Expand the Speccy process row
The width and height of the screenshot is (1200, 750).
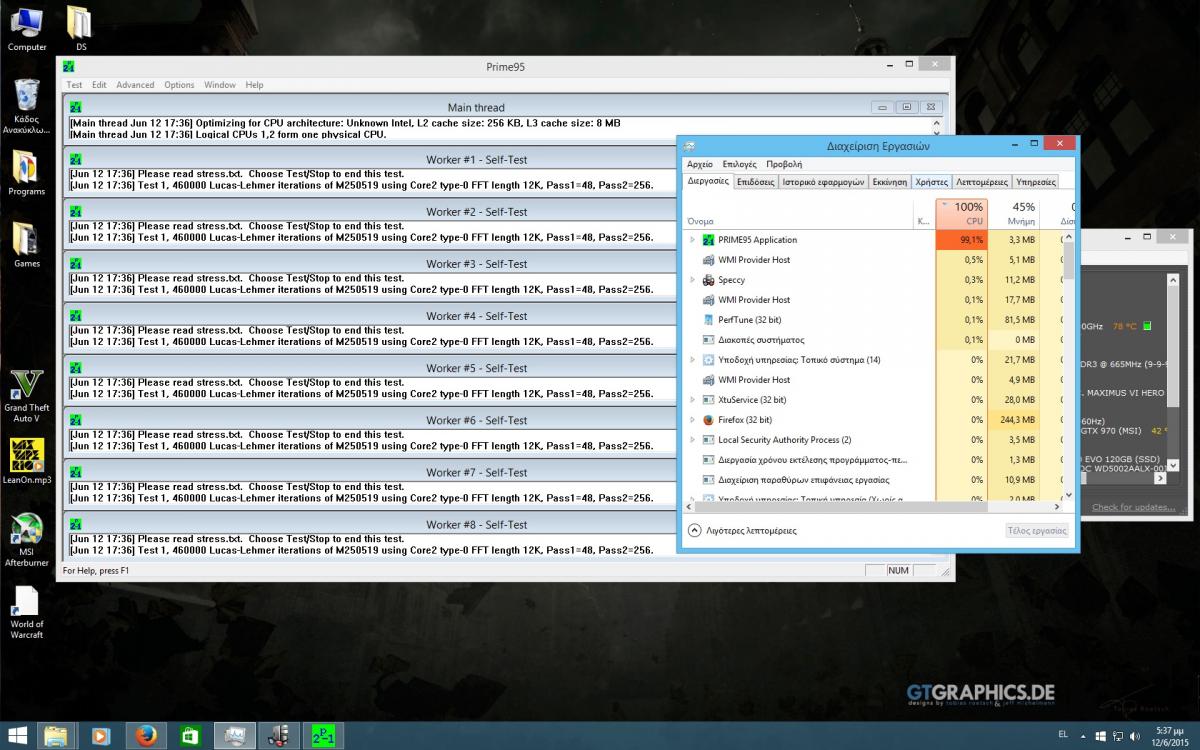692,280
